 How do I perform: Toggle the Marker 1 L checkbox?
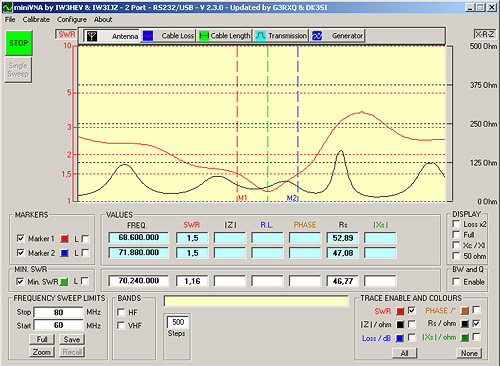(x=85, y=238)
